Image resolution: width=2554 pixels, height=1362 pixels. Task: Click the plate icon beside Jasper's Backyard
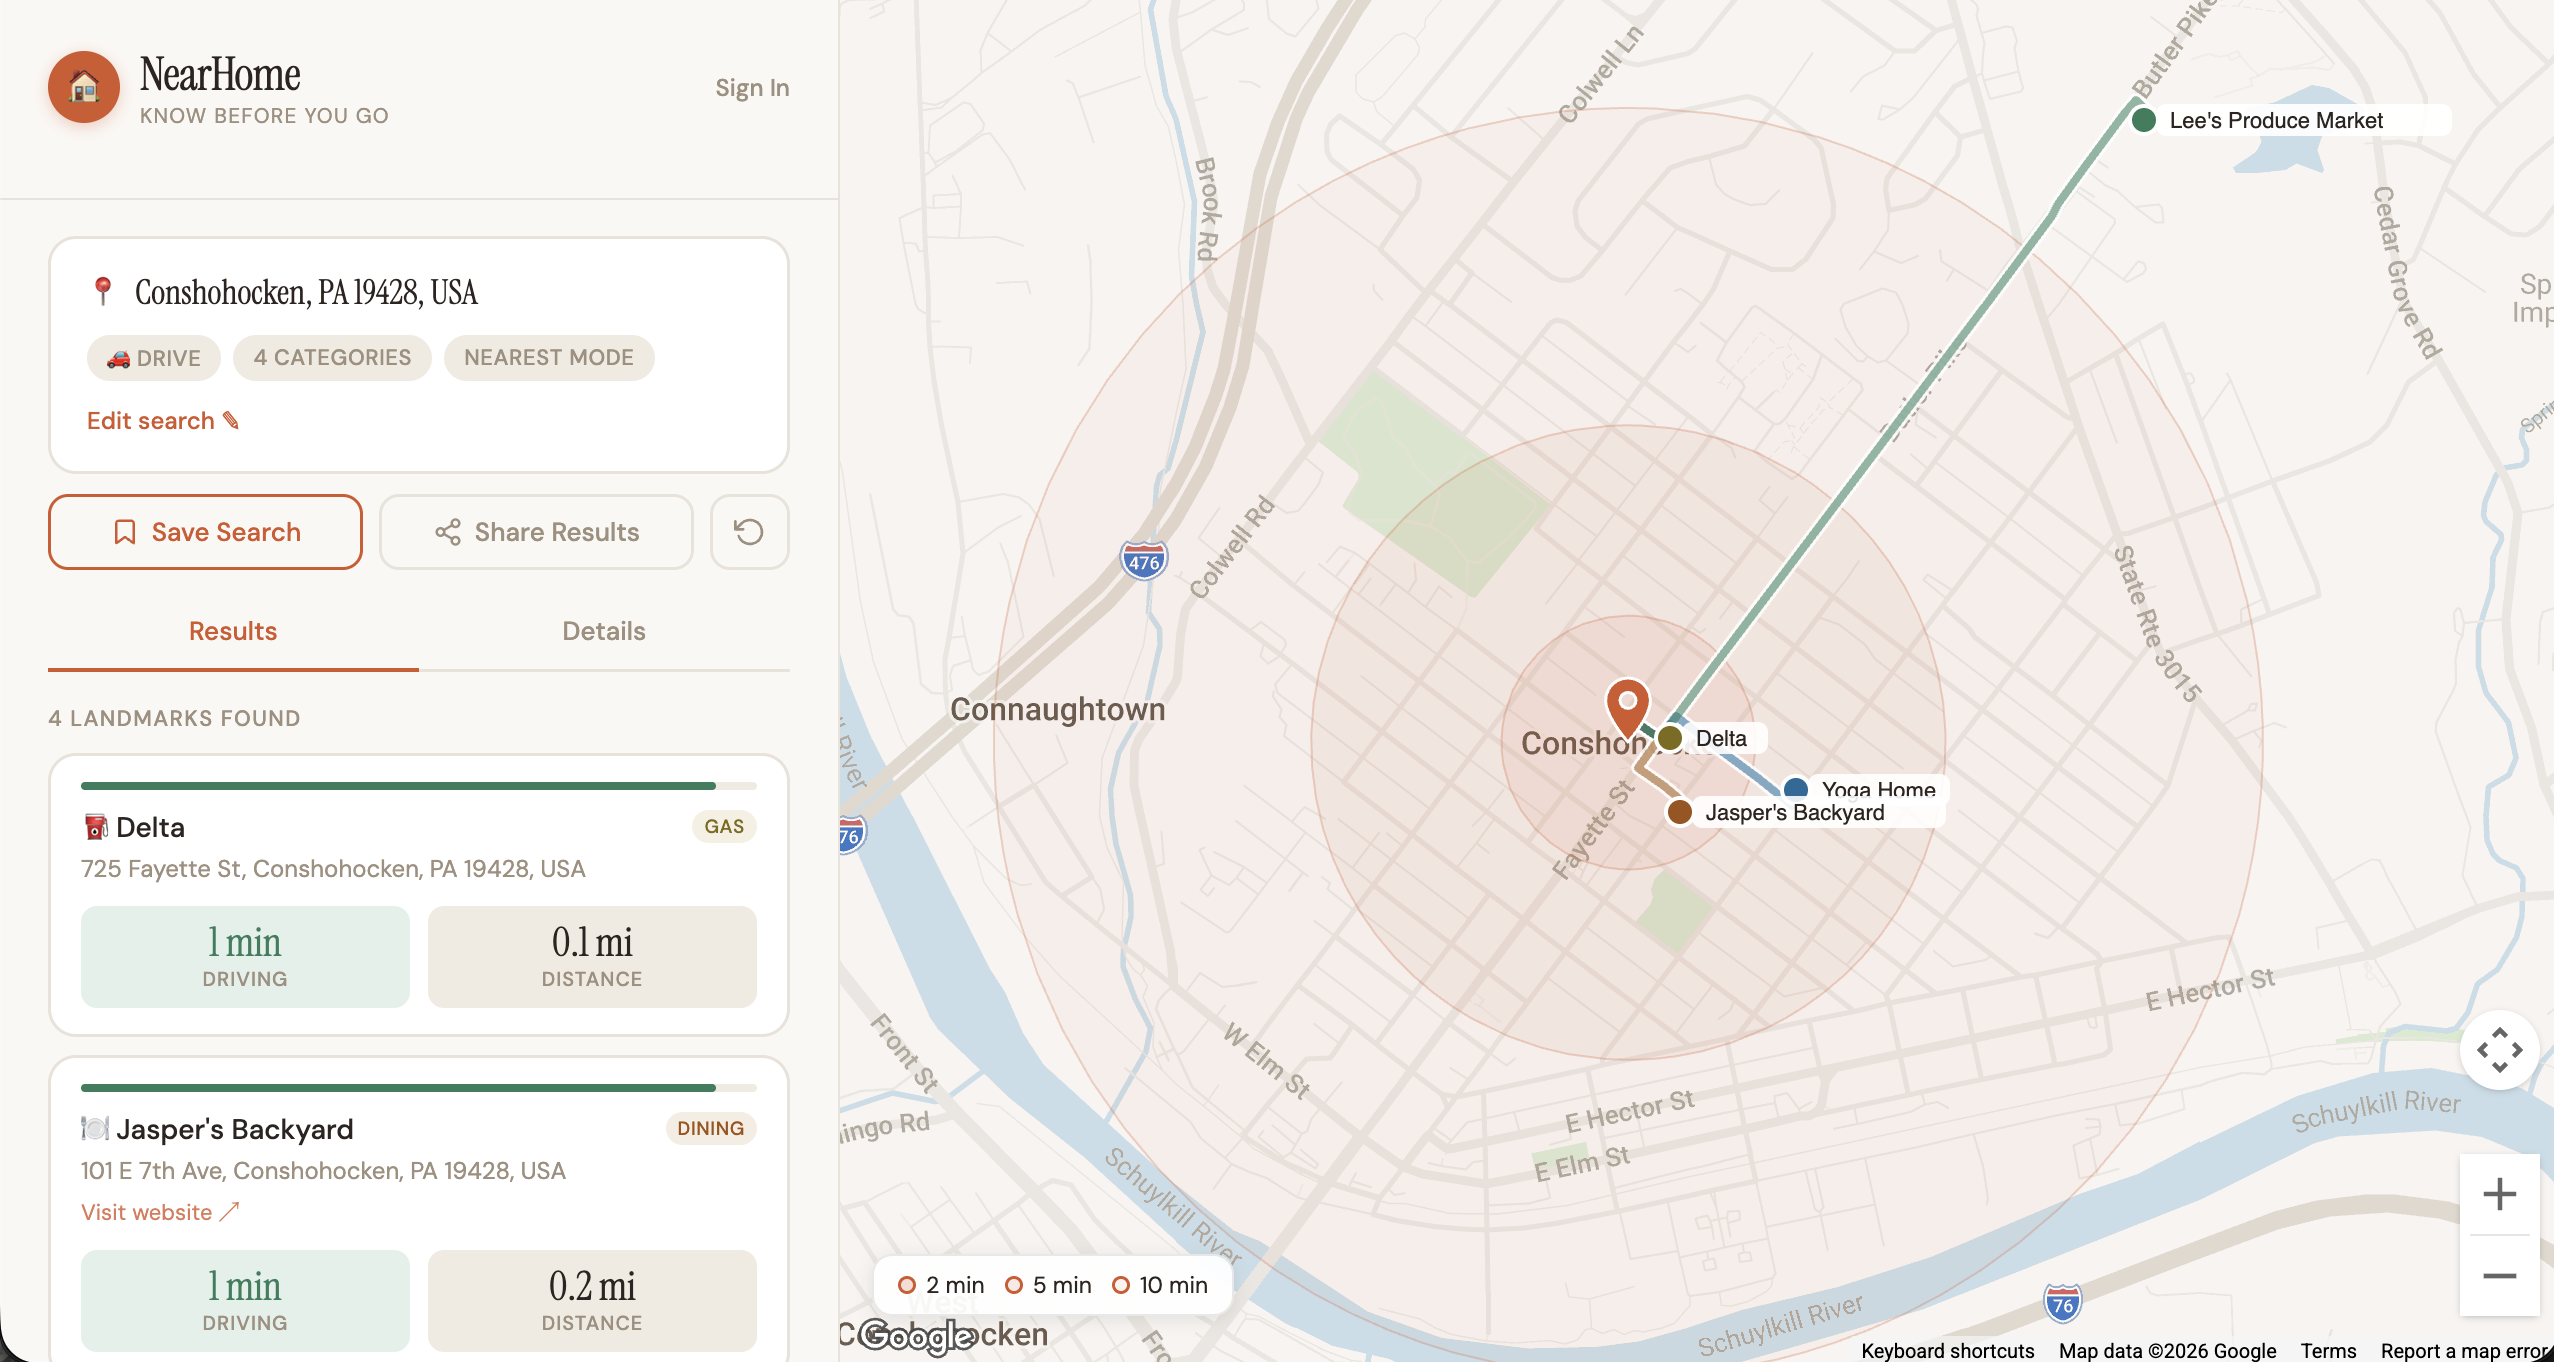(95, 1129)
